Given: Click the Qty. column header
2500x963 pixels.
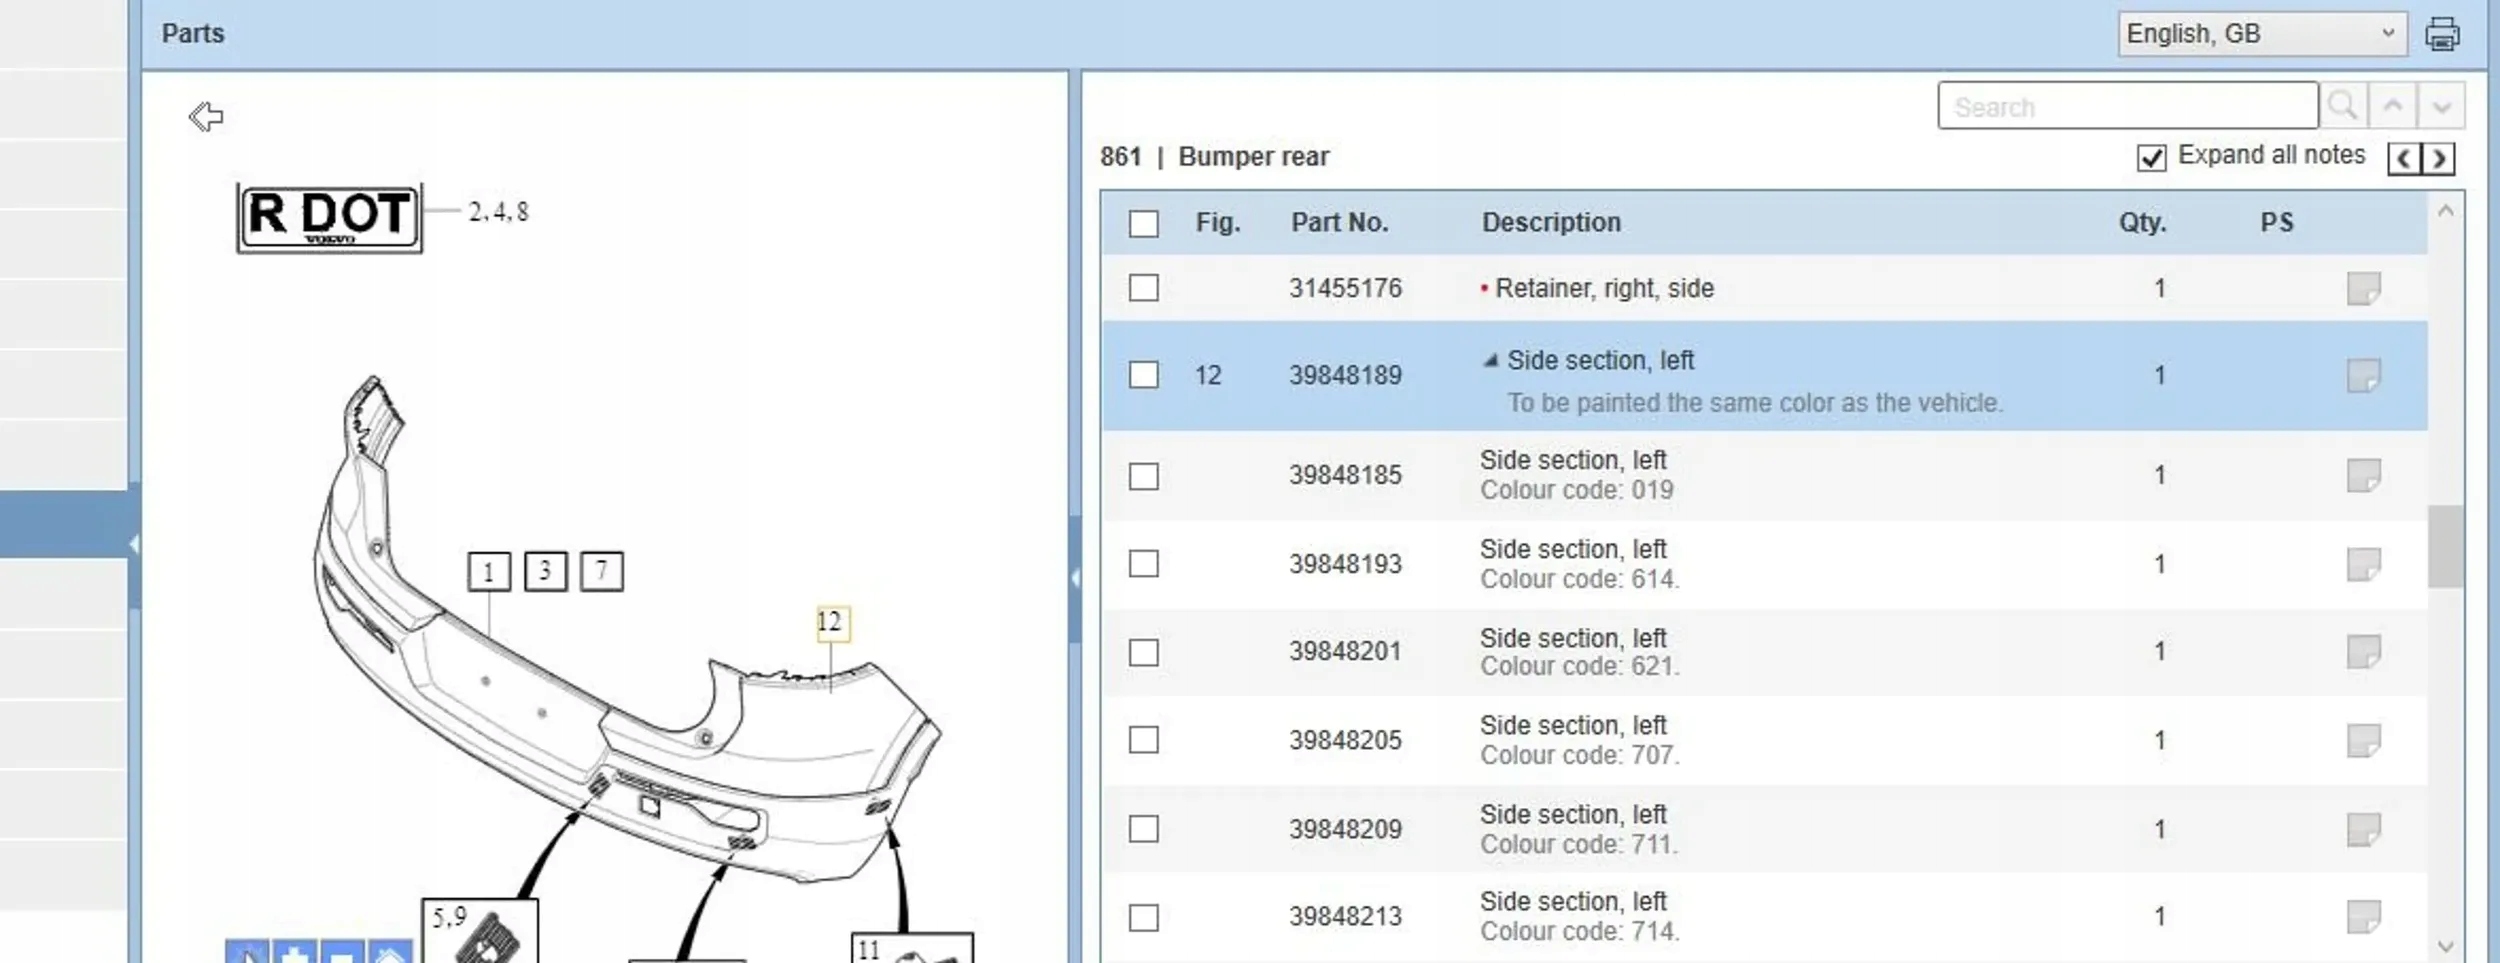Looking at the screenshot, I should click(2142, 222).
